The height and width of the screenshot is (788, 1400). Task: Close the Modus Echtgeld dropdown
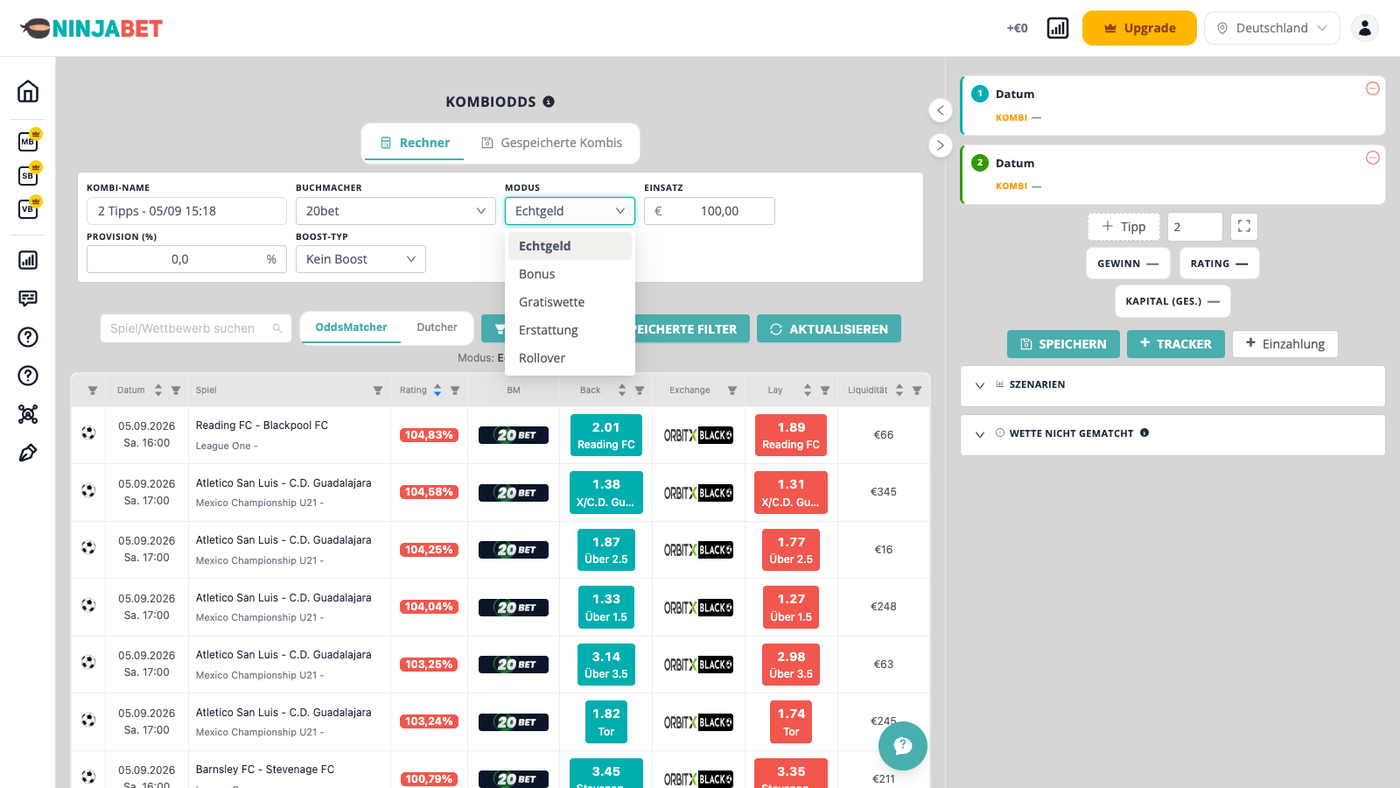coord(570,211)
